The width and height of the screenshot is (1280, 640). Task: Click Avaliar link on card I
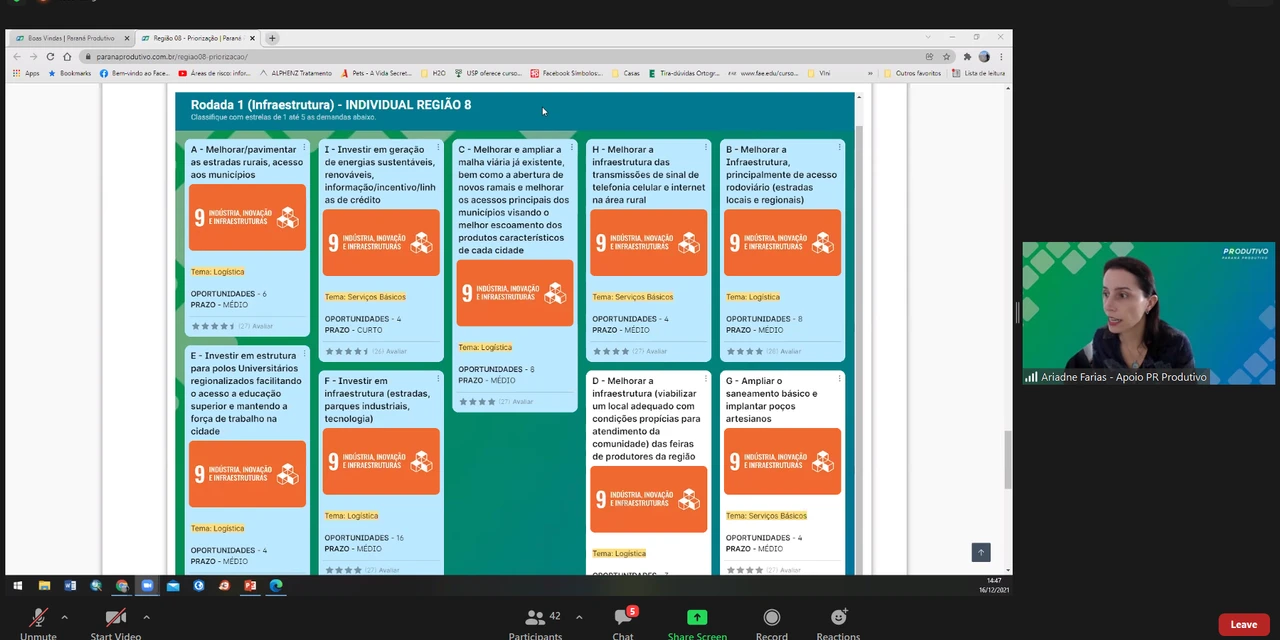pos(396,351)
